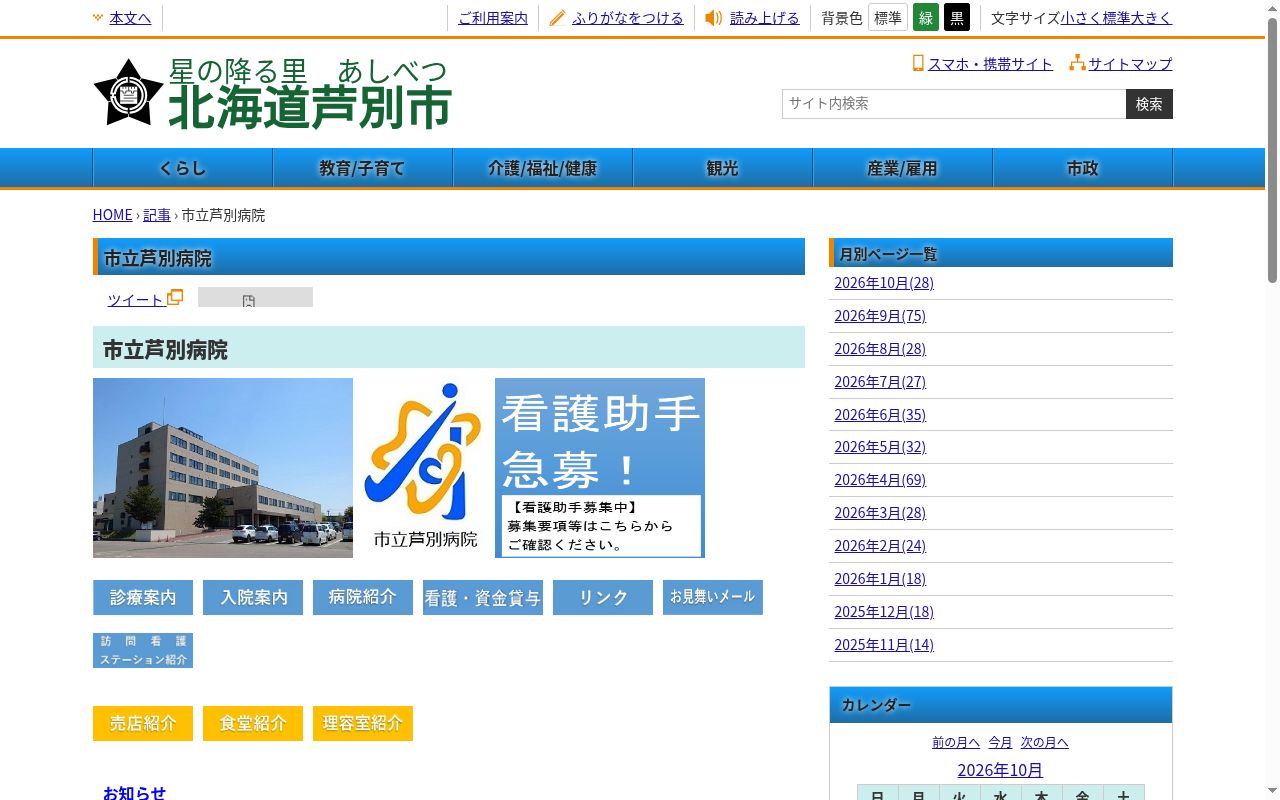Open the 2025年11月(14) monthly archive

[x=884, y=645]
